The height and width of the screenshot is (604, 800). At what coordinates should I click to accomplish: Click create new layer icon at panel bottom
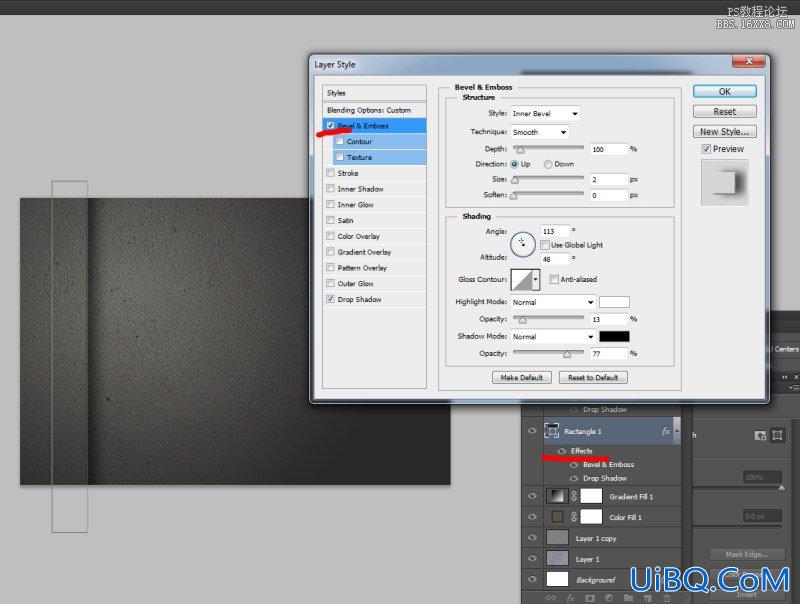pyautogui.click(x=648, y=597)
